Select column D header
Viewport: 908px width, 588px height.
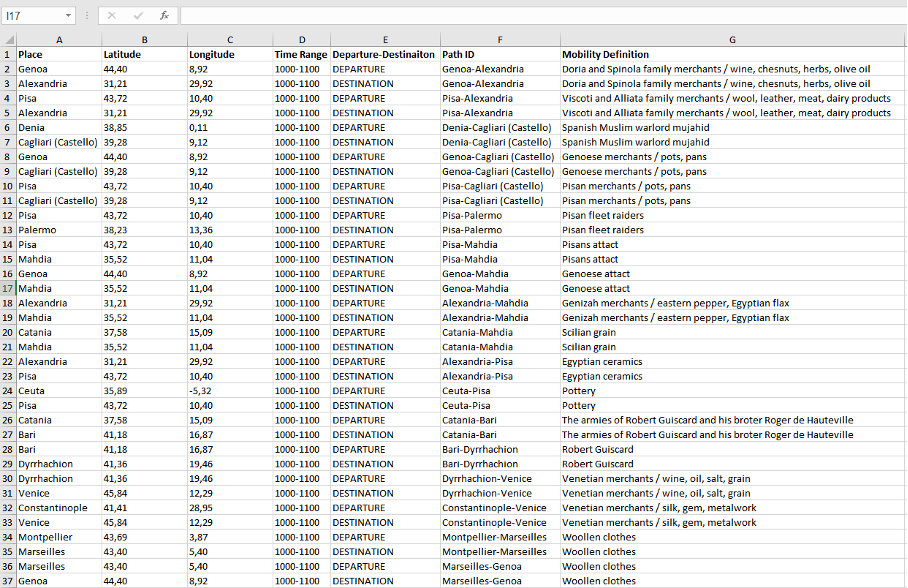(x=302, y=40)
